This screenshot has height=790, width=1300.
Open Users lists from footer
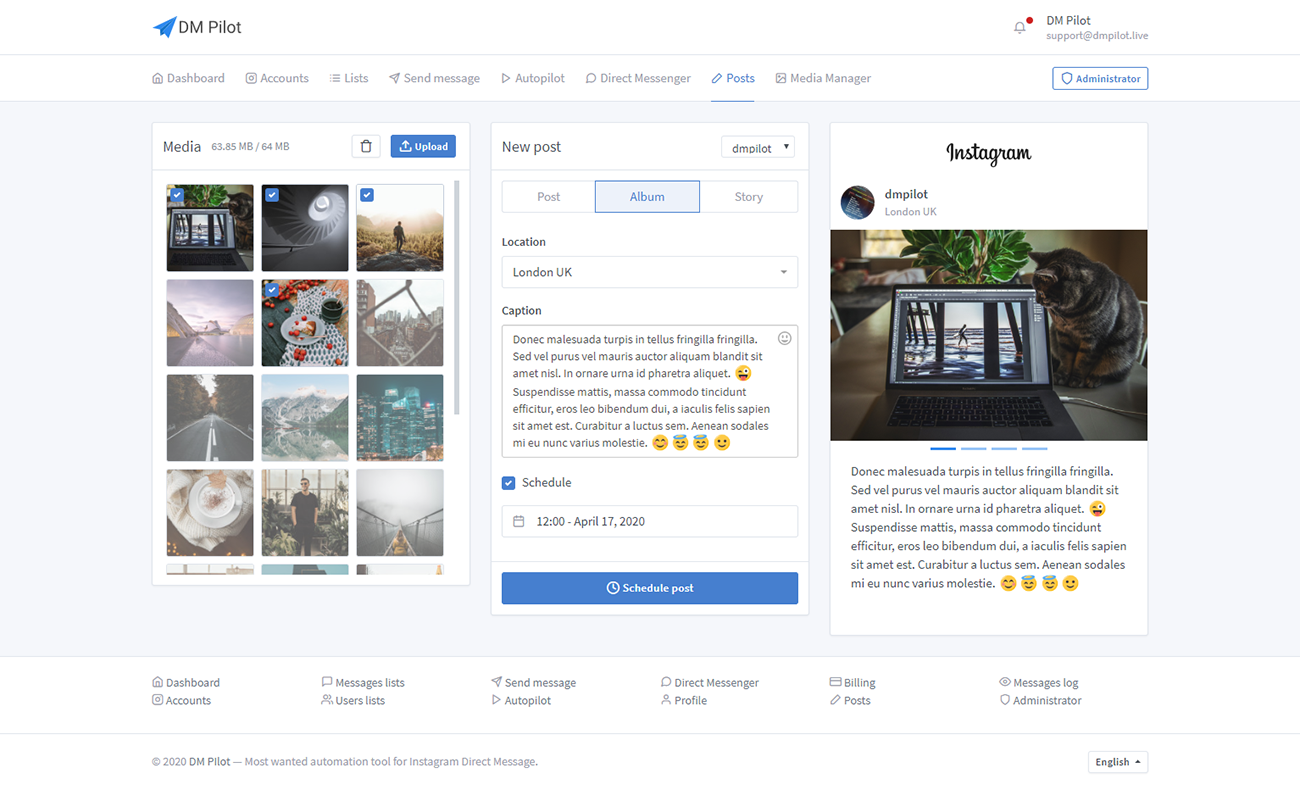click(x=353, y=700)
